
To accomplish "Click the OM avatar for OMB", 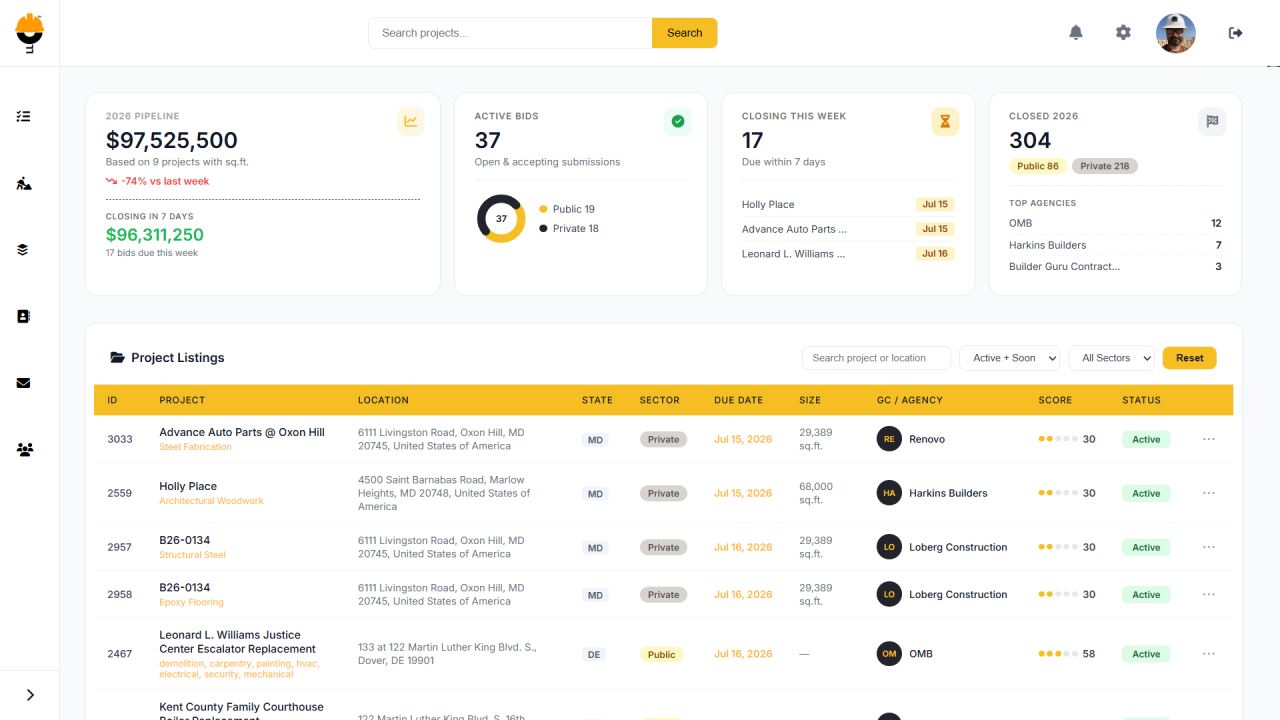I will click(x=889, y=654).
